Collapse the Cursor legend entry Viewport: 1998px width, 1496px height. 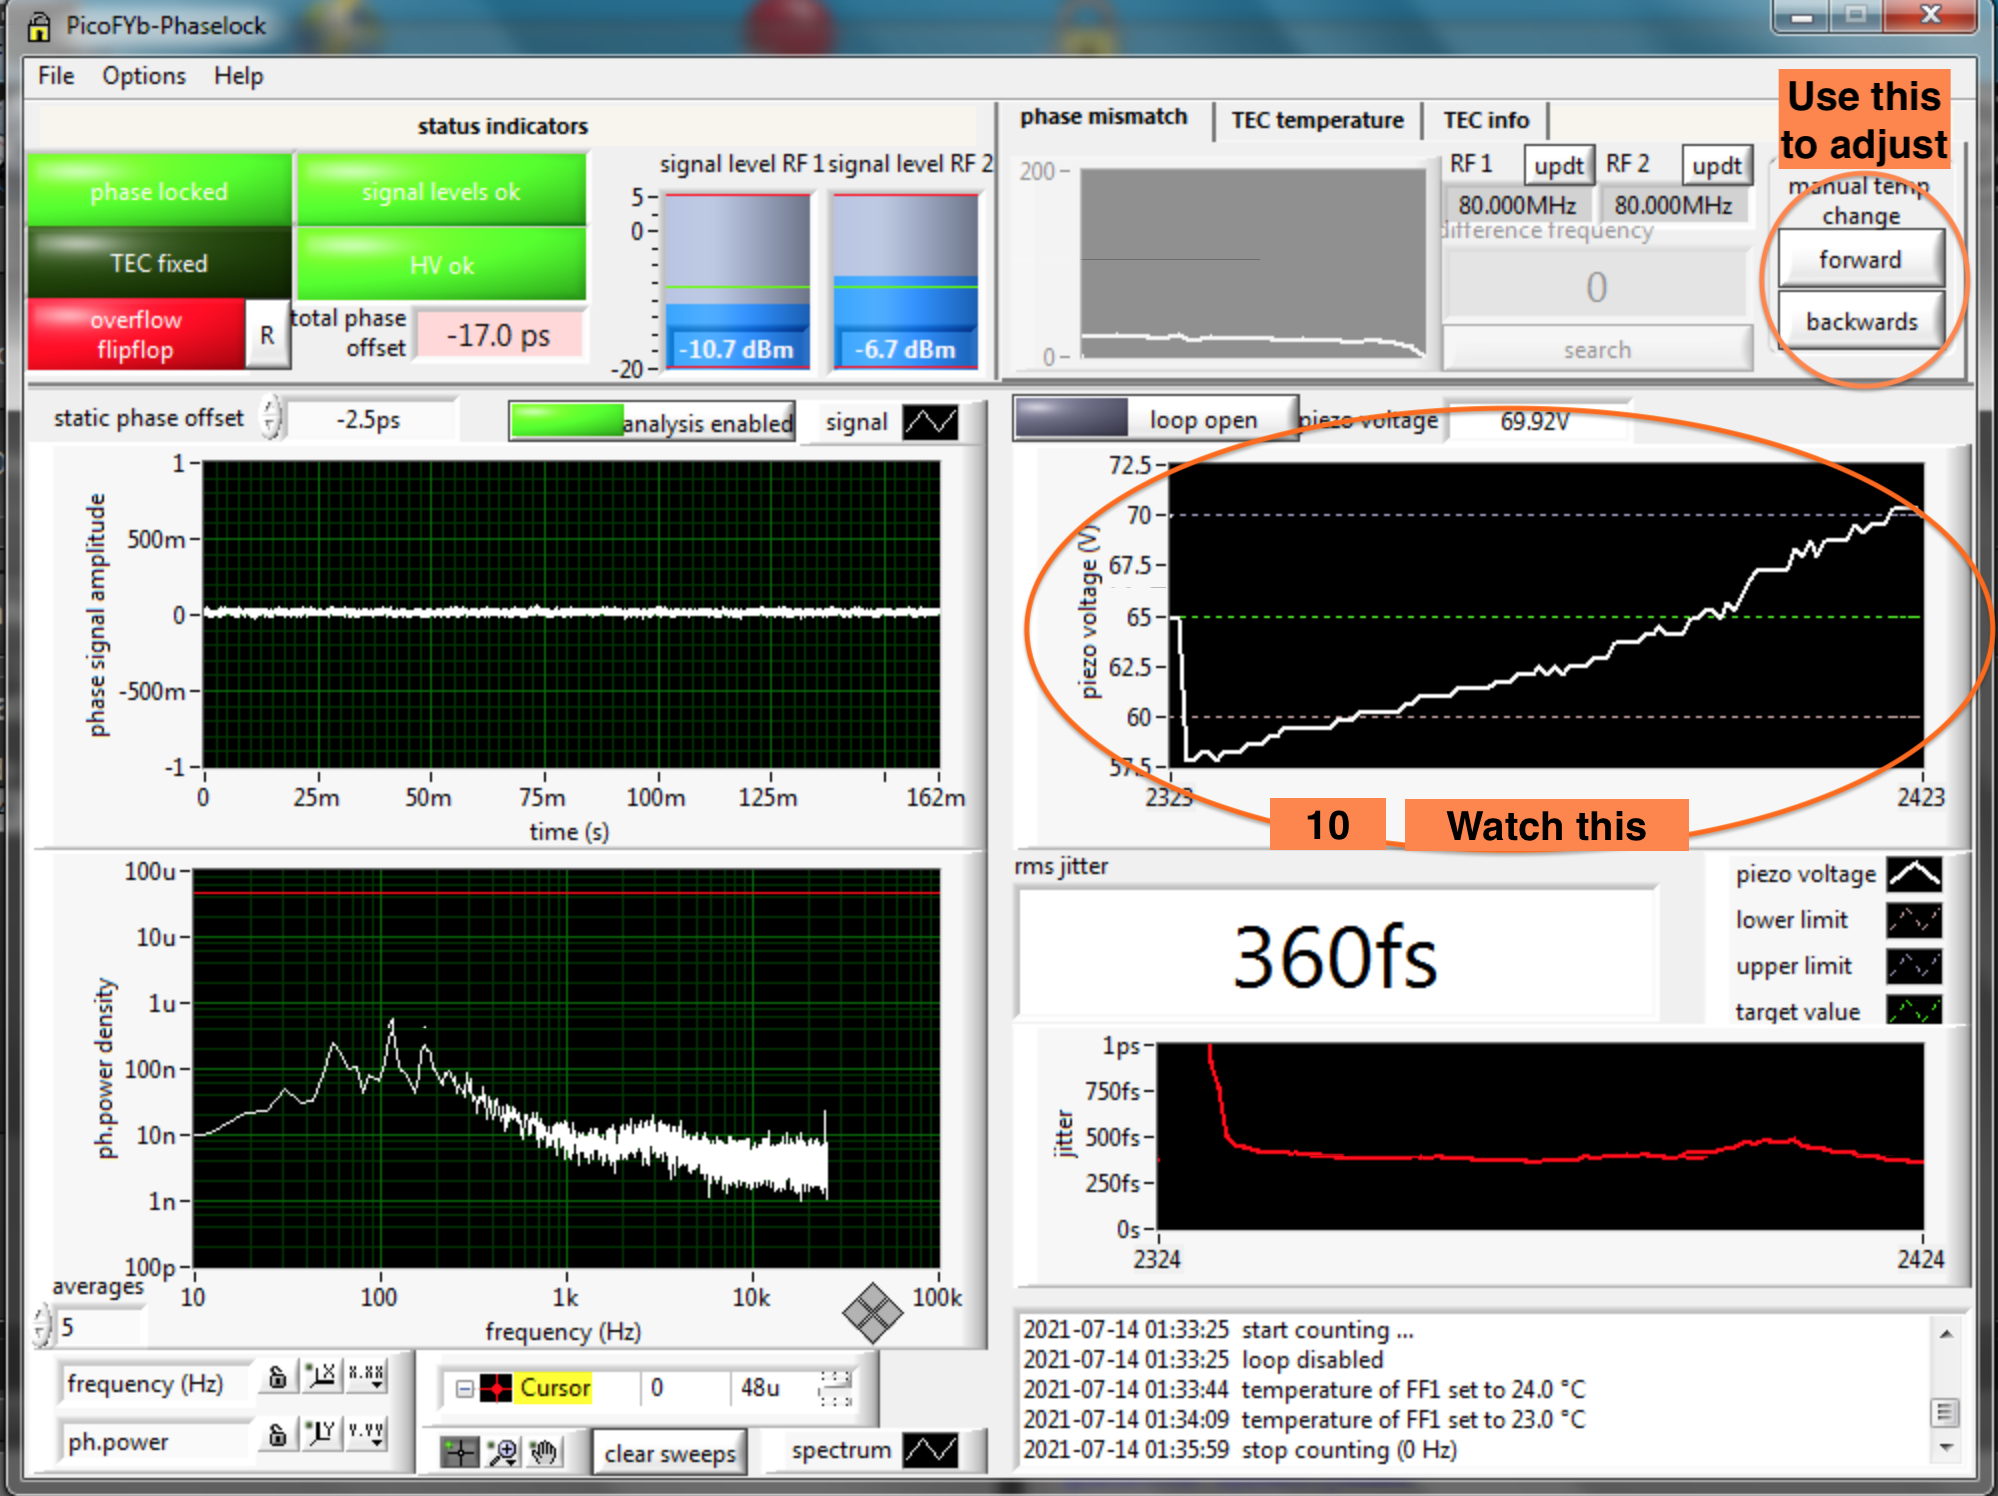(x=464, y=1388)
